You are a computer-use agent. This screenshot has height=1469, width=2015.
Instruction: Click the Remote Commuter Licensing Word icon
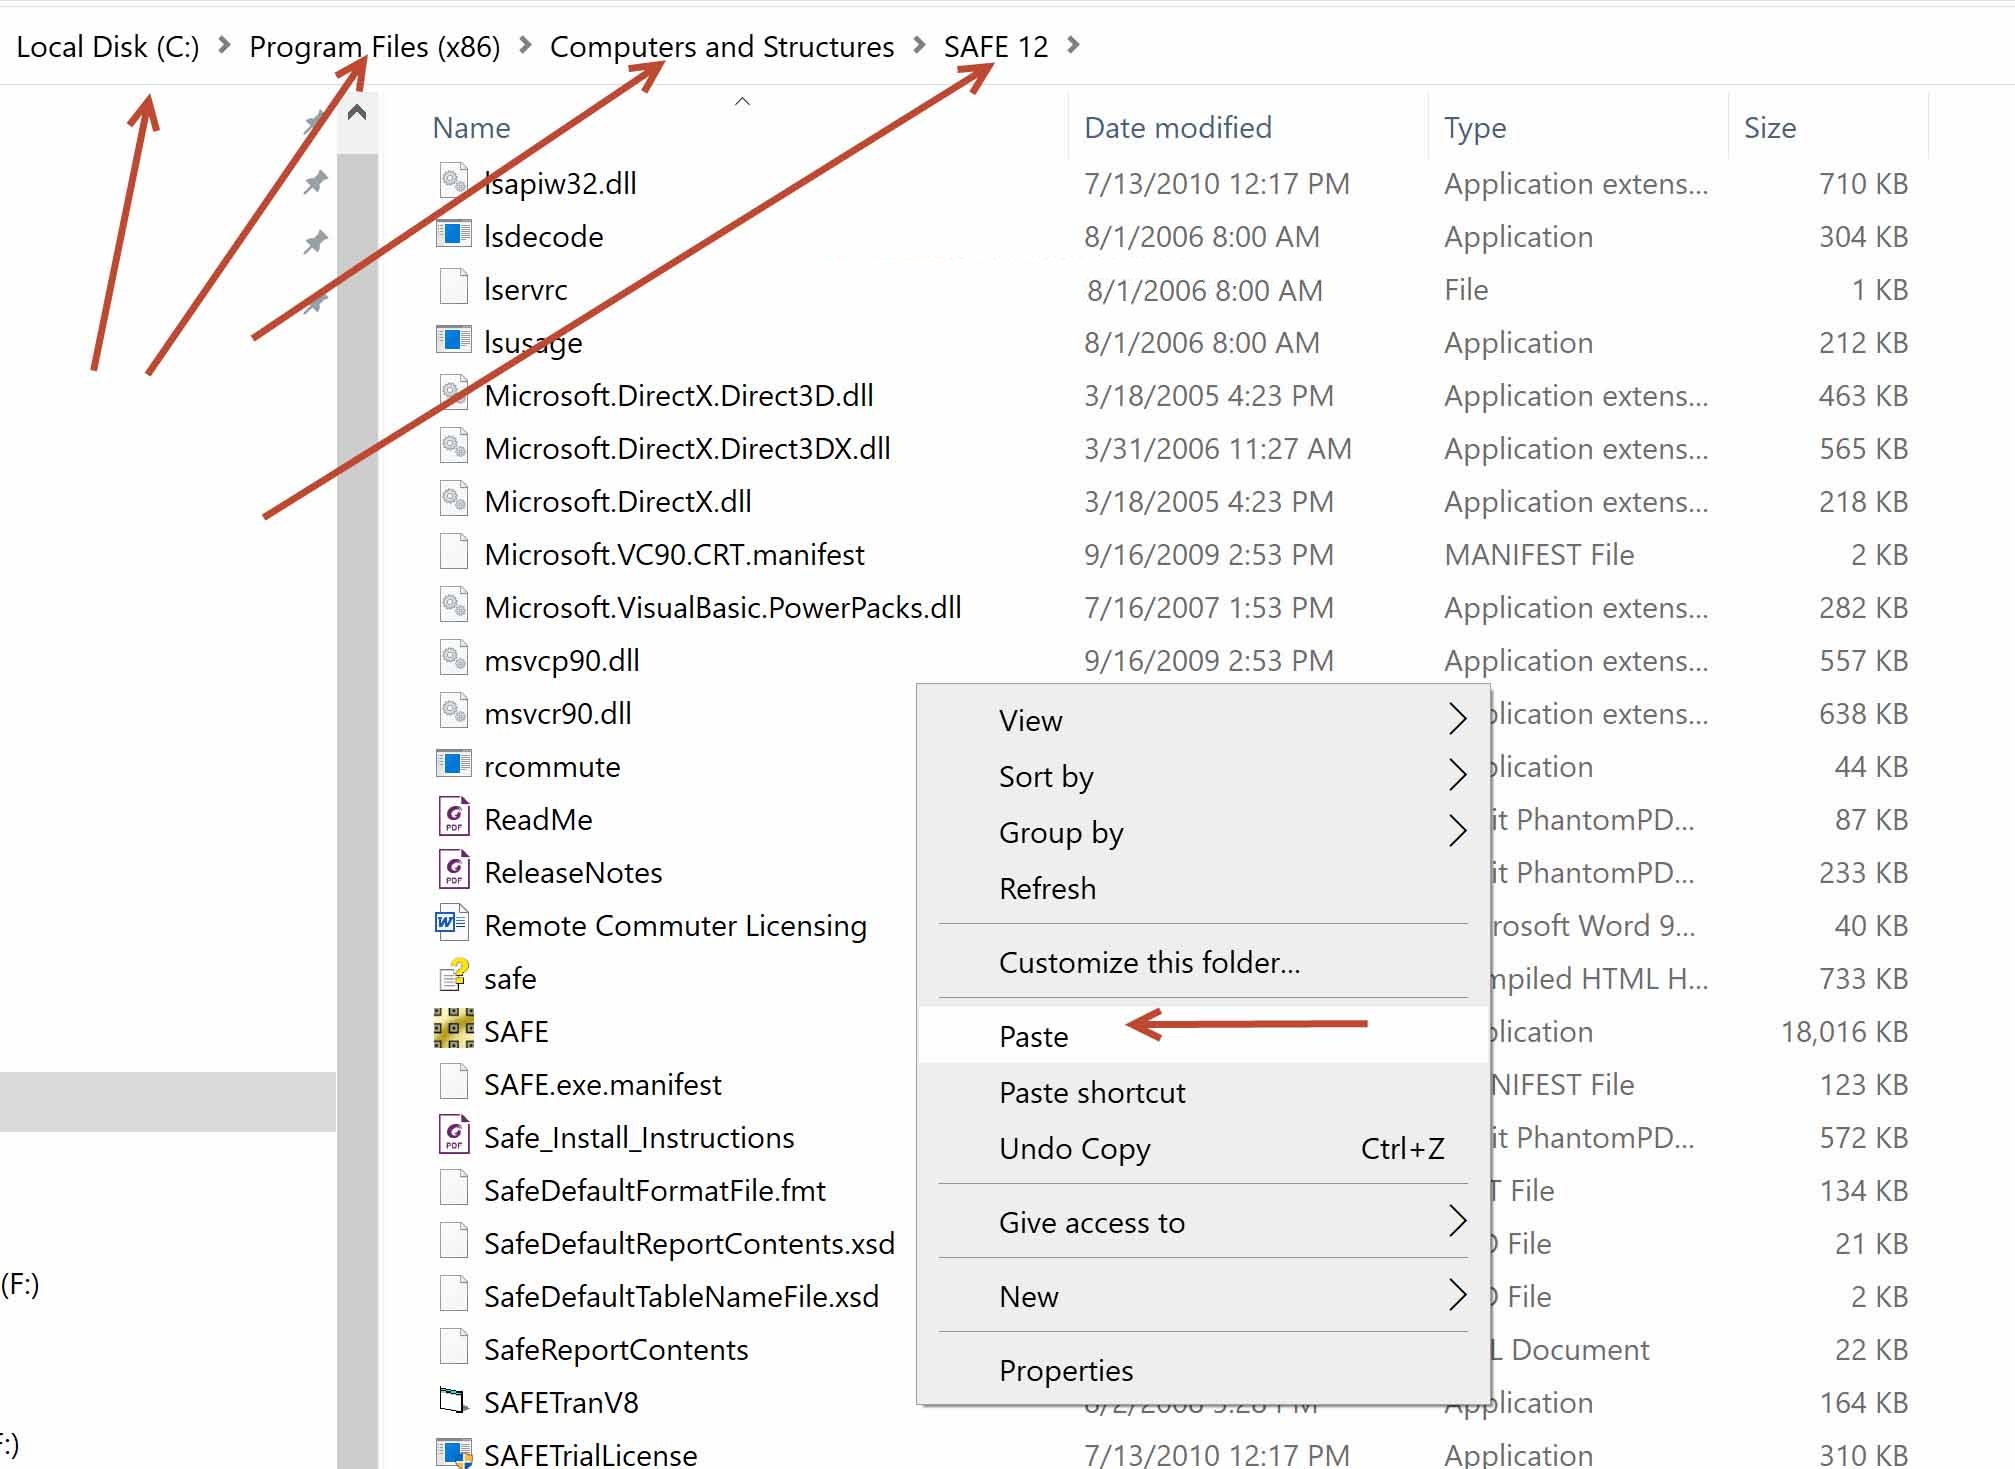452,923
